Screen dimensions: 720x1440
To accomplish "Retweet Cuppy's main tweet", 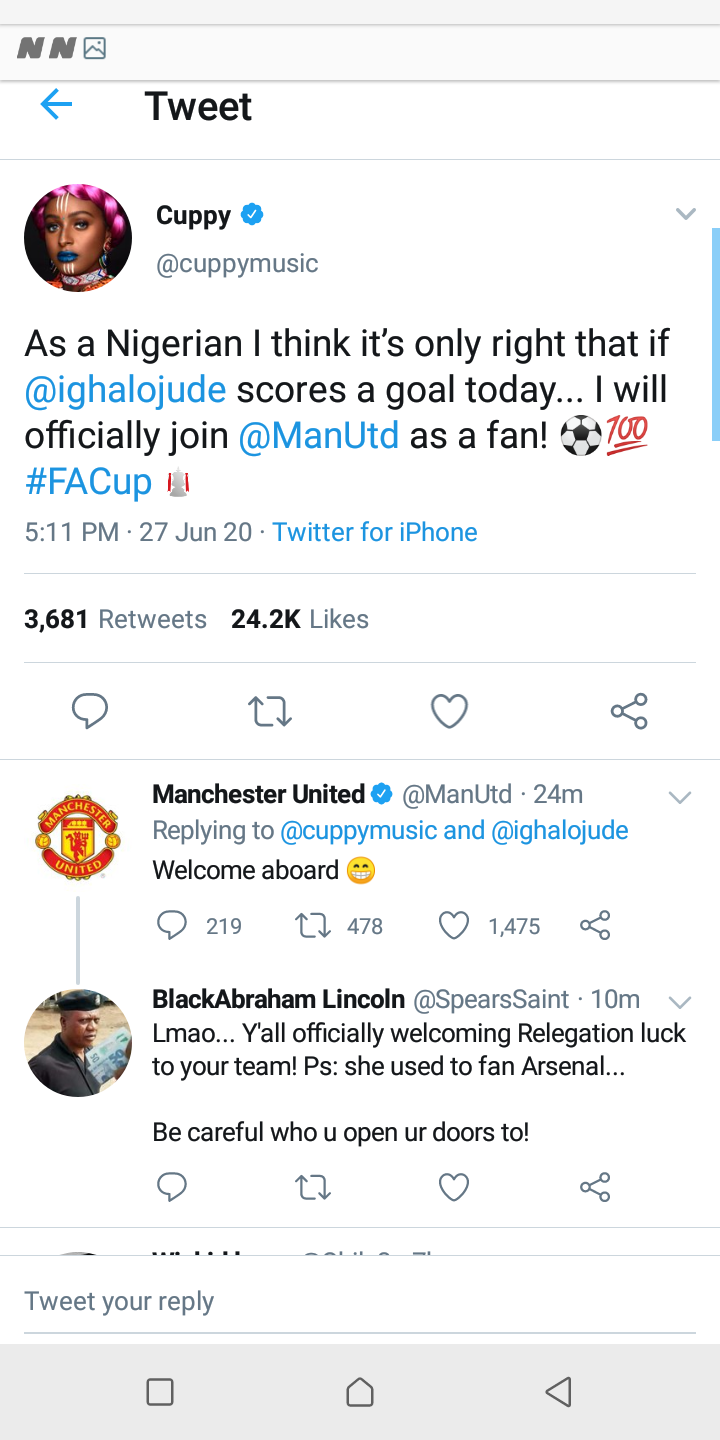I will point(269,711).
